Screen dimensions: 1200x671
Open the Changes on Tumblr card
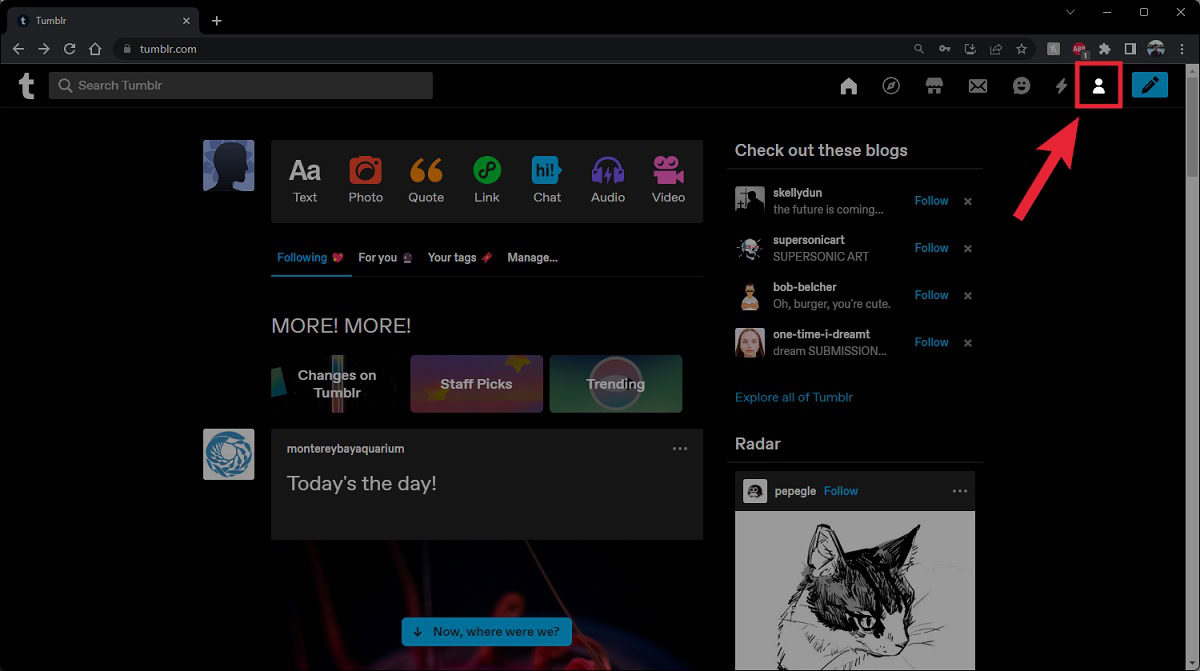[x=337, y=384]
